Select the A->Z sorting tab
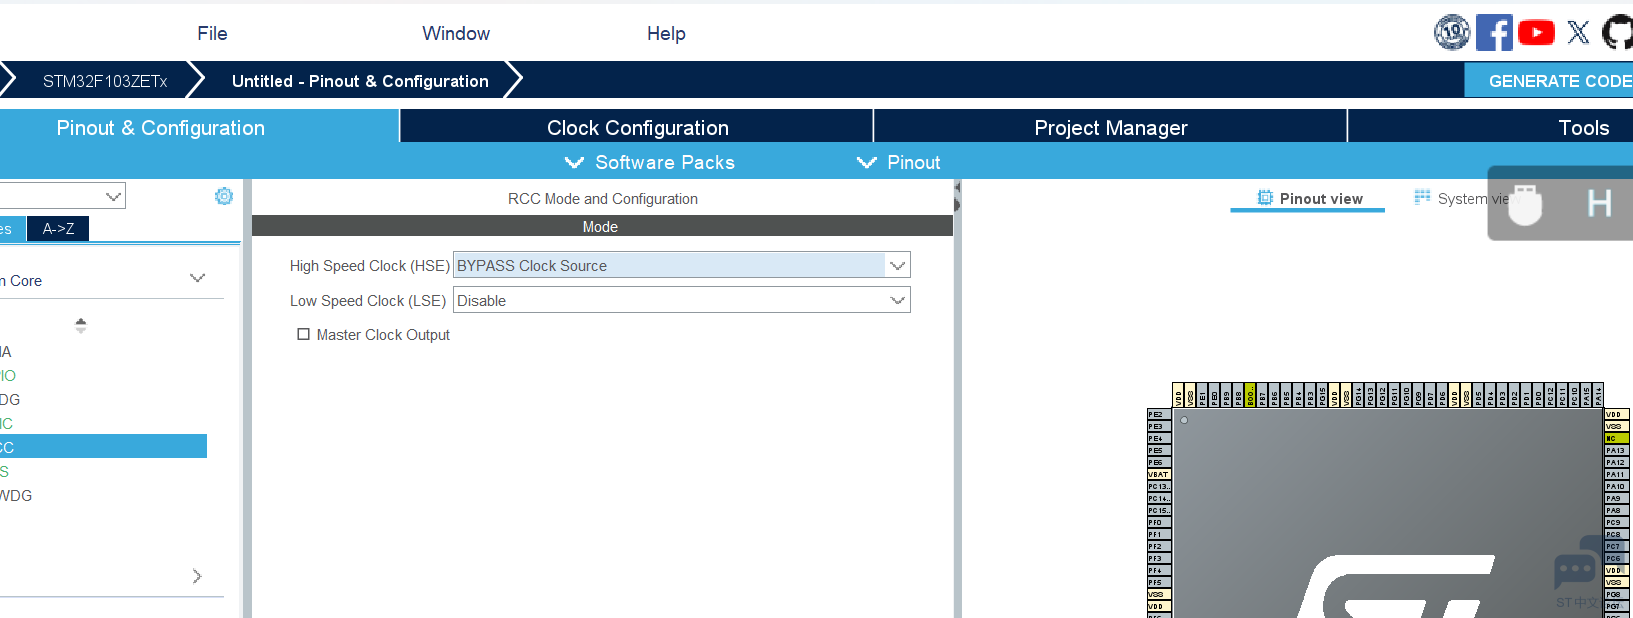1633x618 pixels. pos(58,228)
